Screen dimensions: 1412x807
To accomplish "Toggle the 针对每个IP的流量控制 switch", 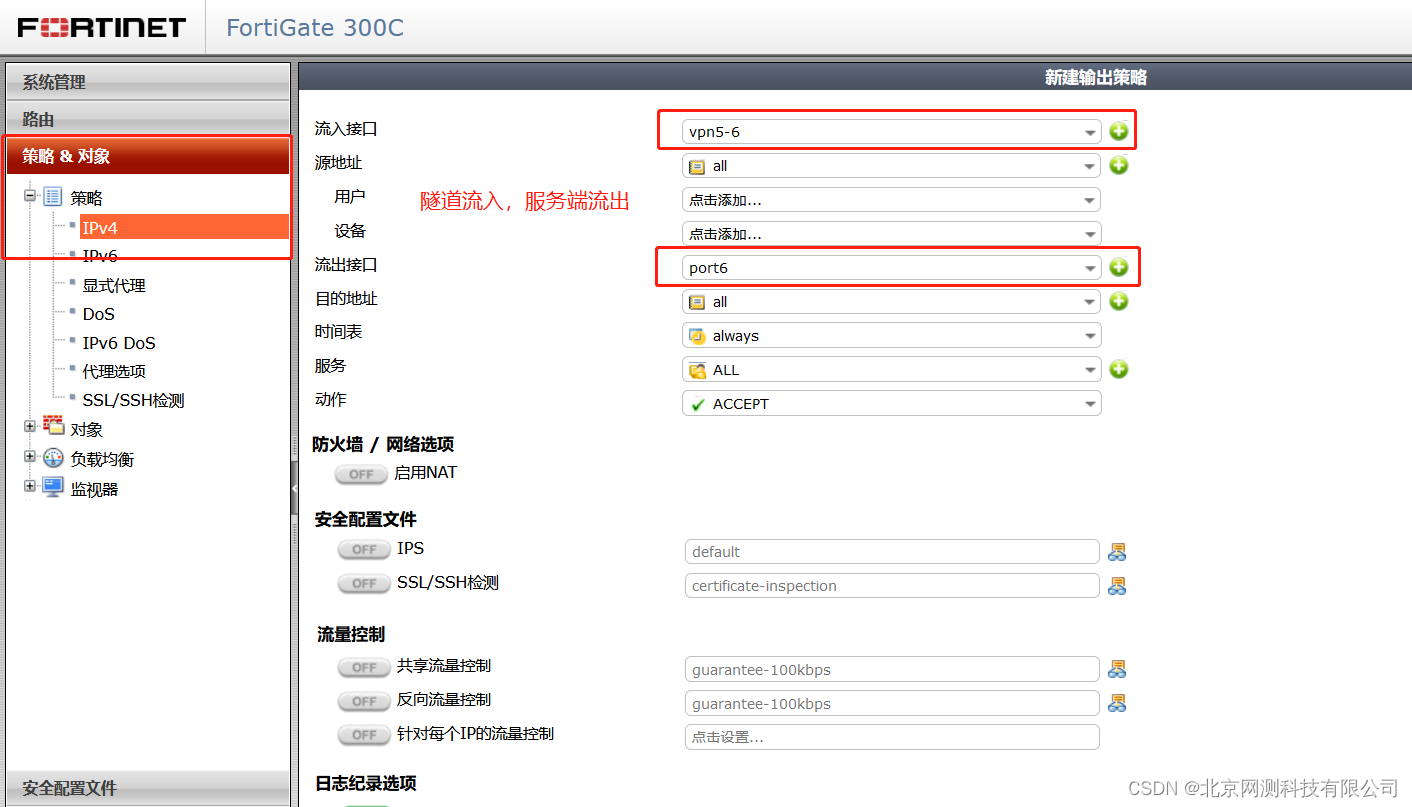I will click(365, 735).
